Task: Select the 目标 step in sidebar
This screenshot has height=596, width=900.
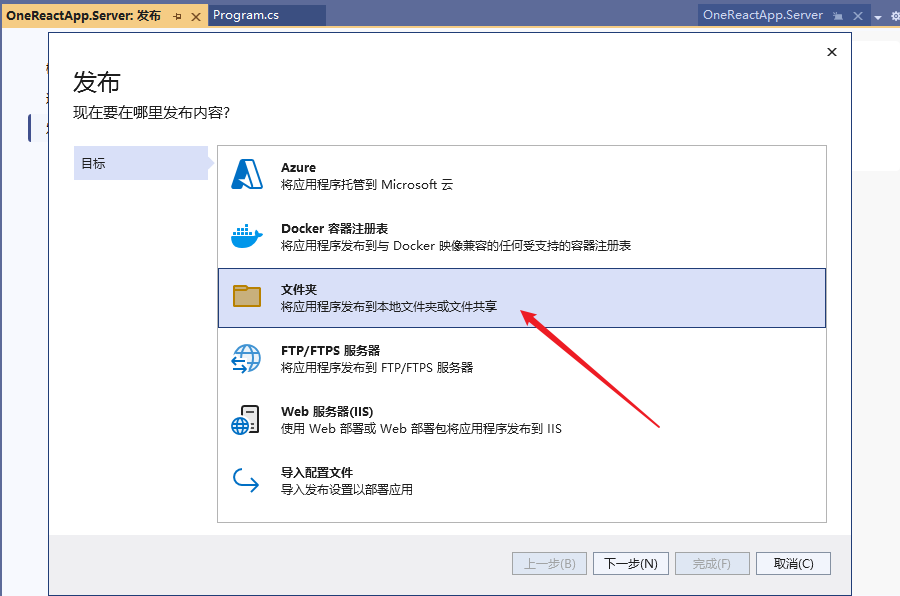Action: click(x=141, y=163)
